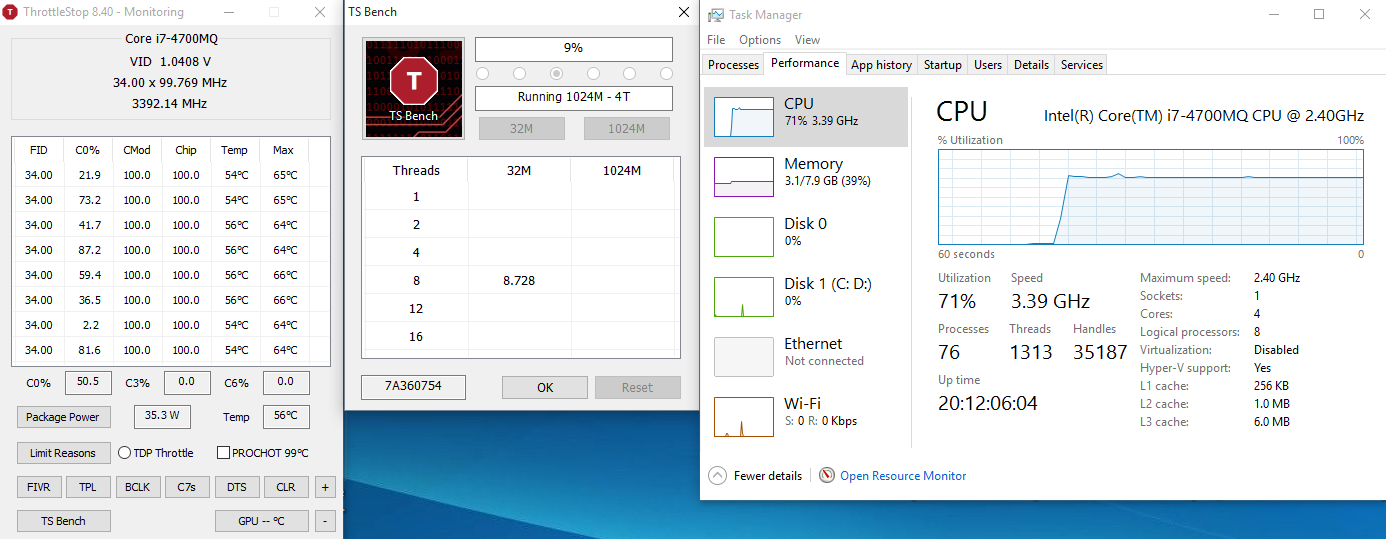Click the Running 1024M - 4T status box
Image resolution: width=1386 pixels, height=539 pixels.
[x=574, y=98]
